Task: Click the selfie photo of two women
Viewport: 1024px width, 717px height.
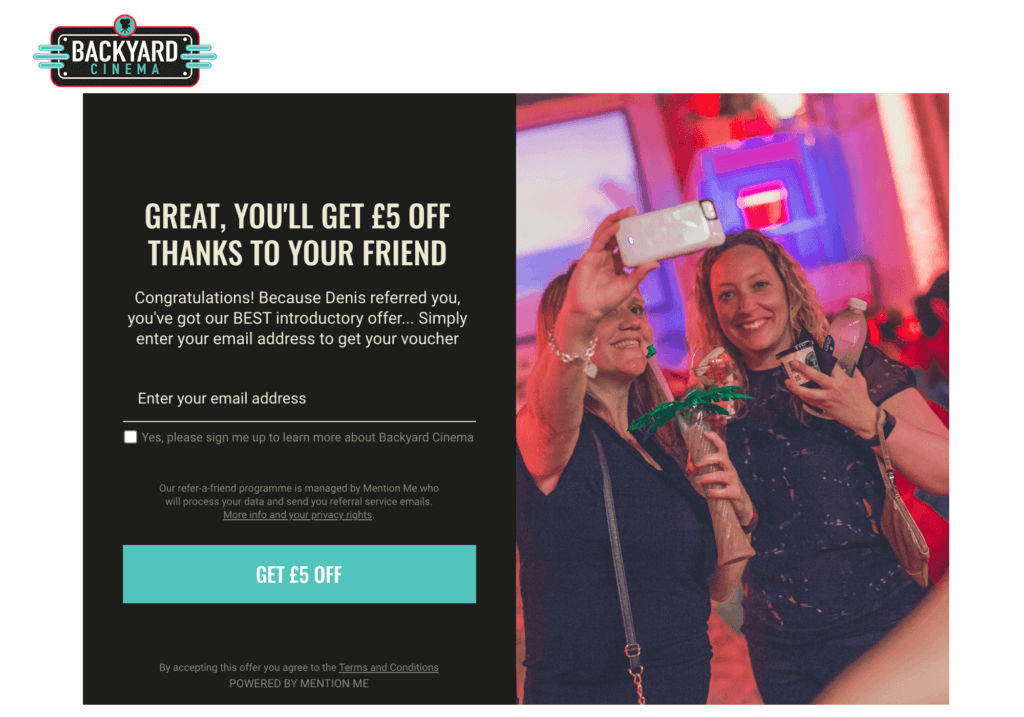Action: pos(732,398)
